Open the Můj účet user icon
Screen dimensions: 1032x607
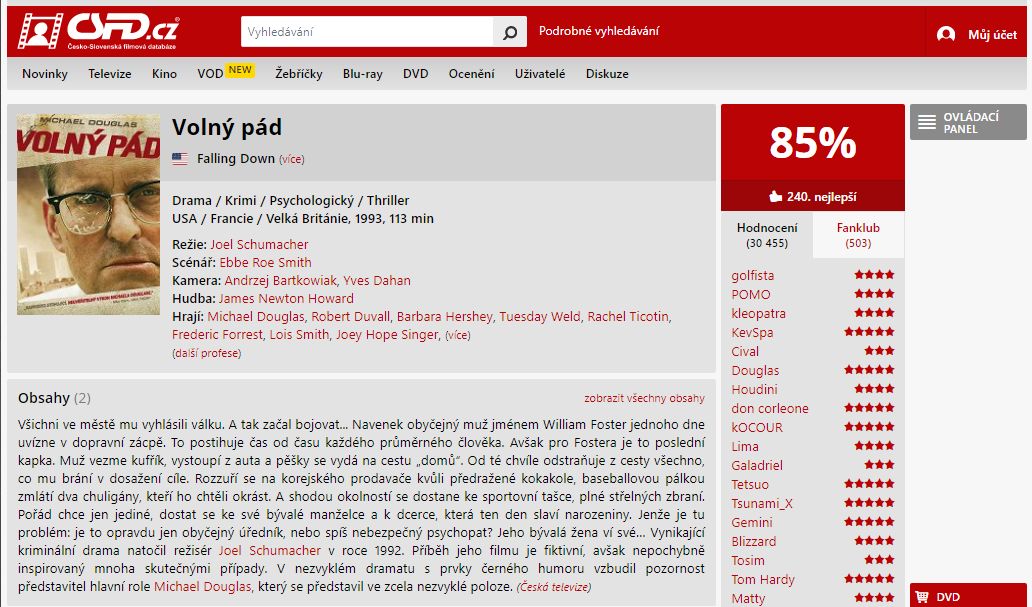(x=946, y=34)
